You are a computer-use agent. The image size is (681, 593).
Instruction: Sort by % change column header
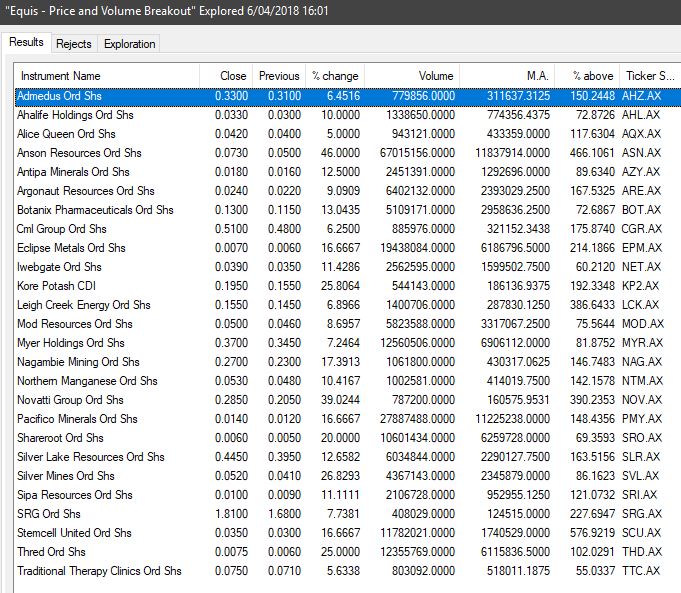point(335,76)
